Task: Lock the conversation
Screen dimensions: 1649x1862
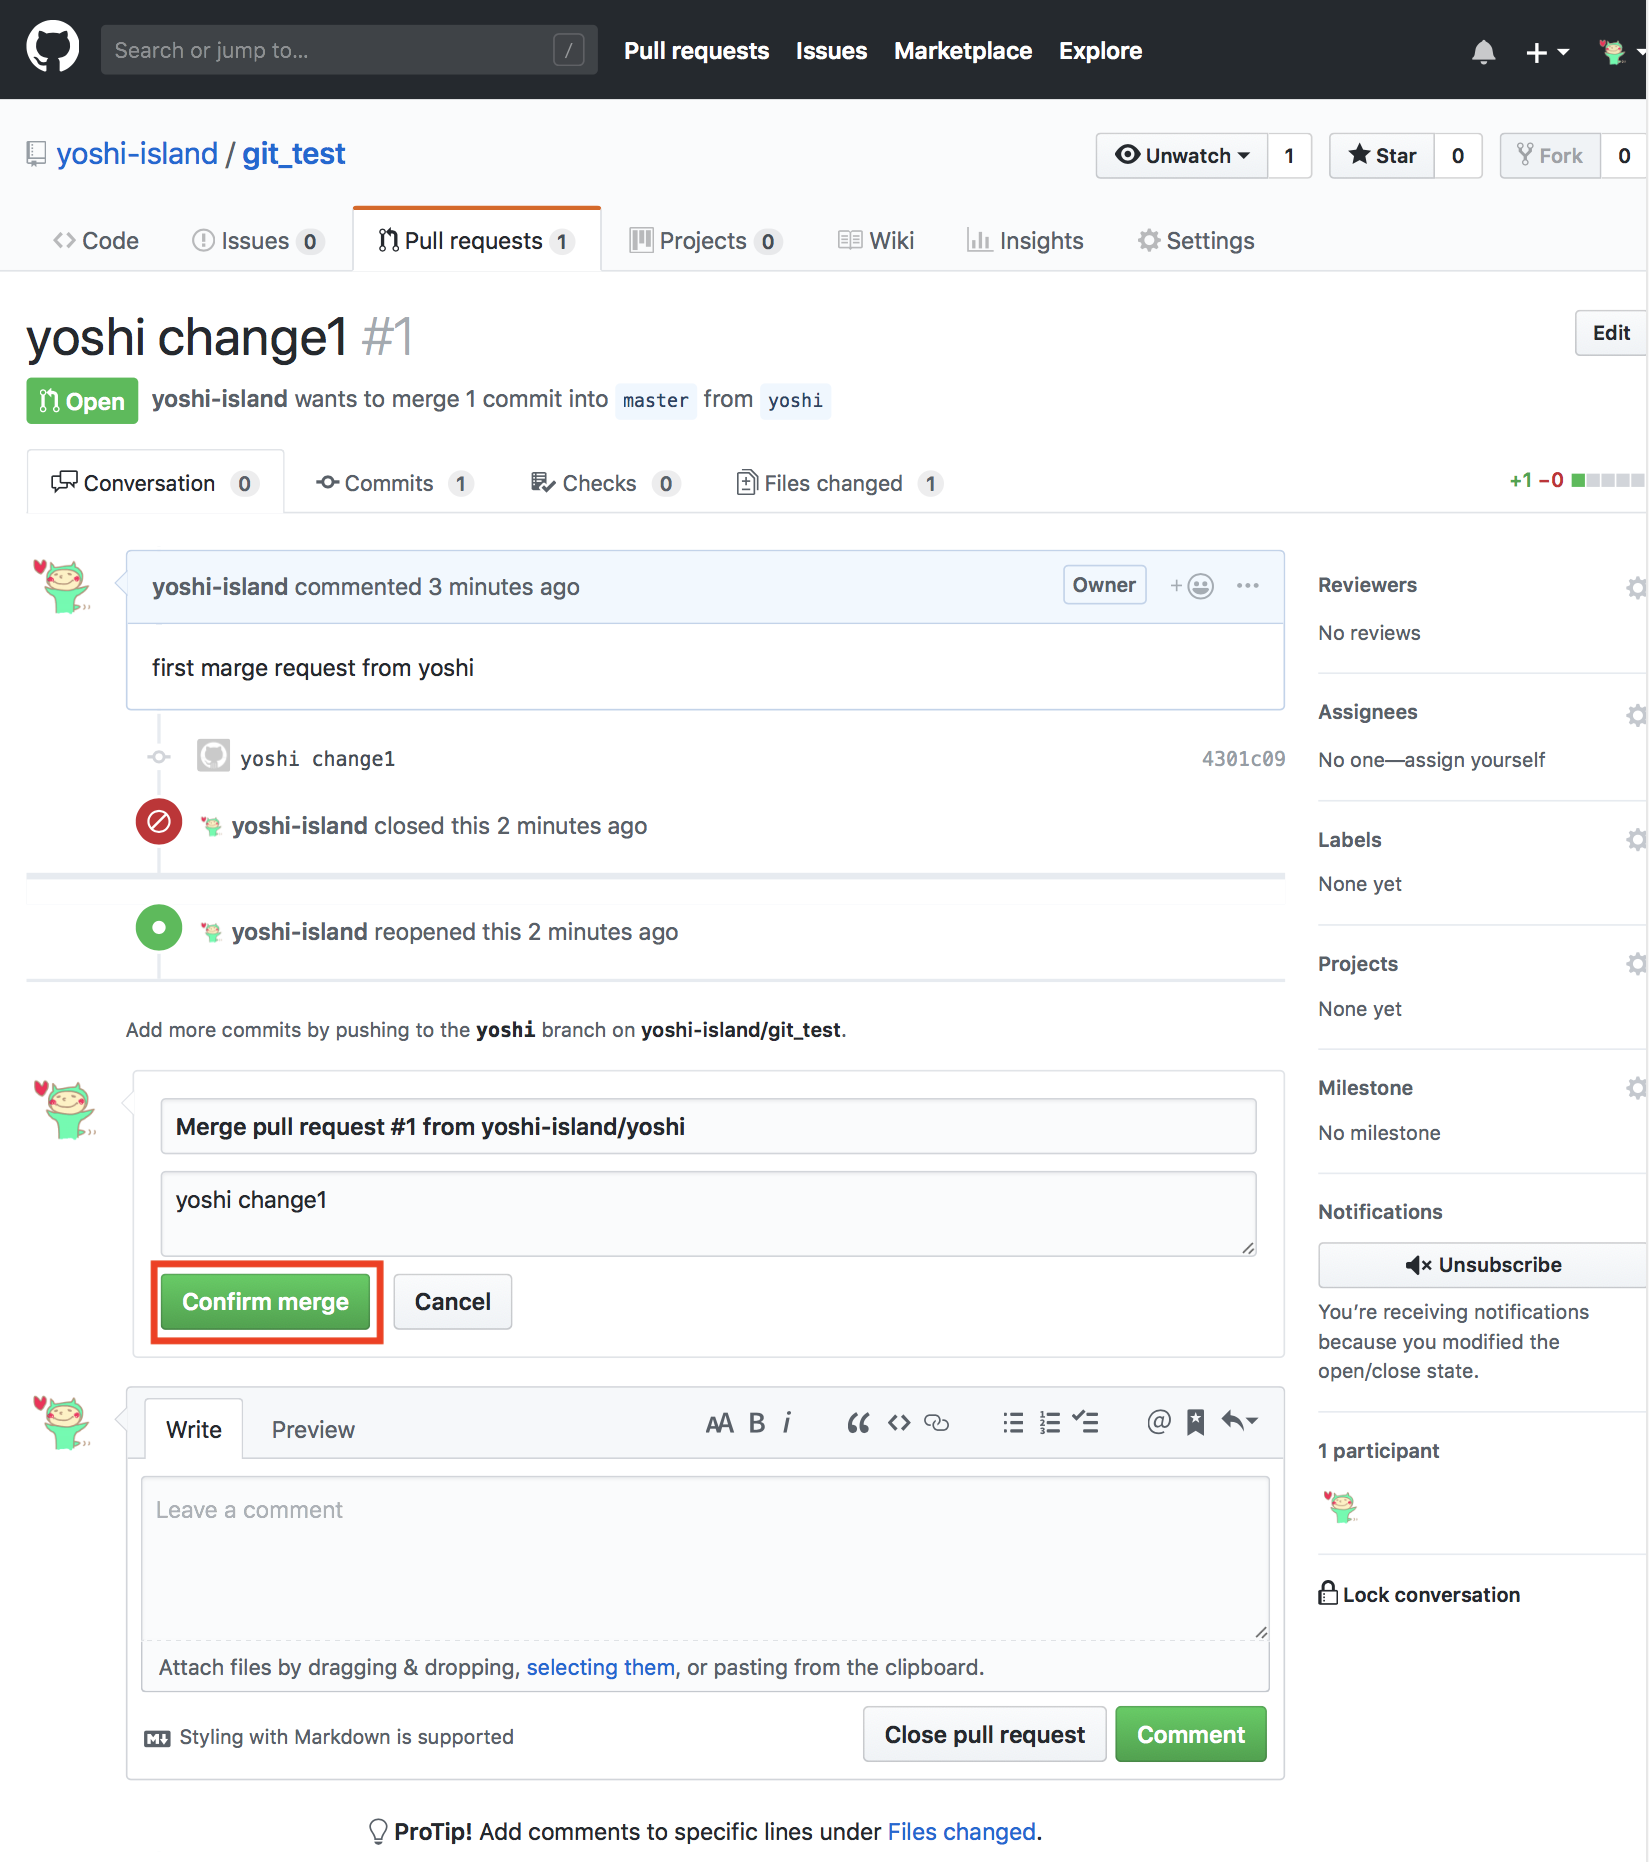Action: point(1419,1594)
